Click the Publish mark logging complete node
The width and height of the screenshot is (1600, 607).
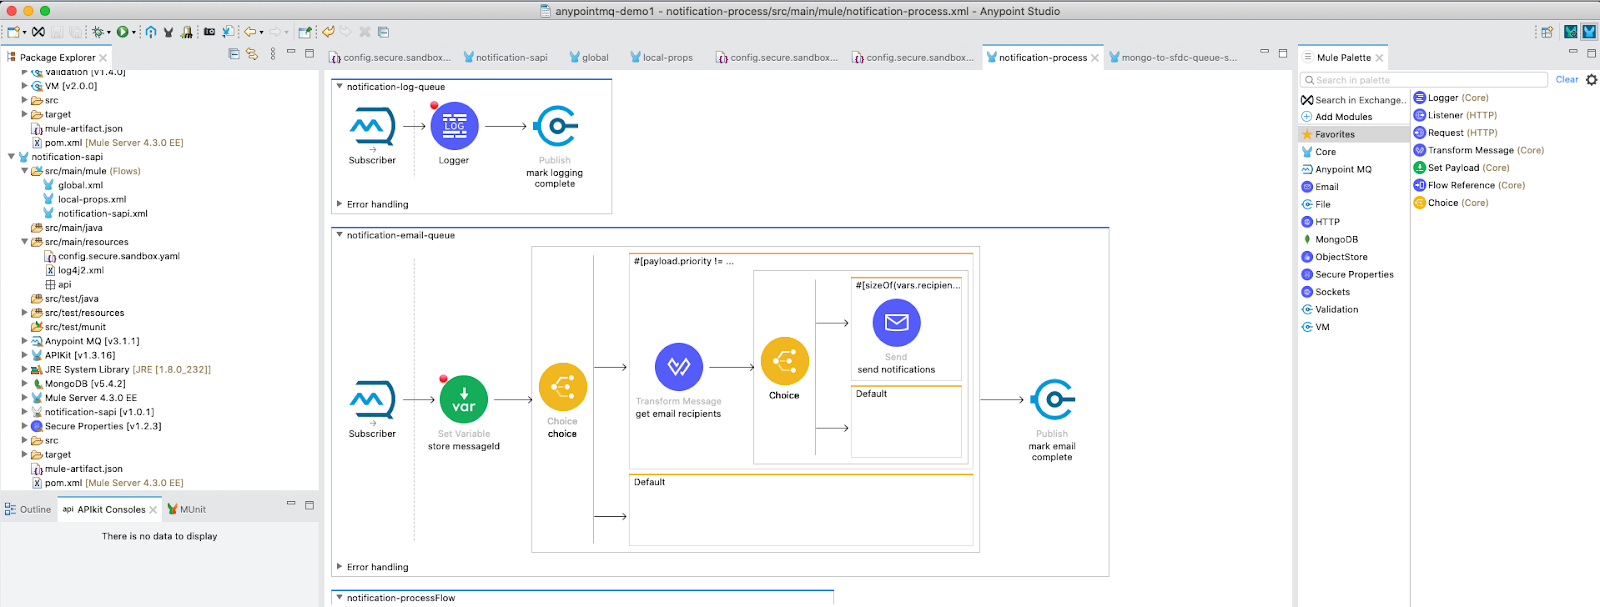555,127
